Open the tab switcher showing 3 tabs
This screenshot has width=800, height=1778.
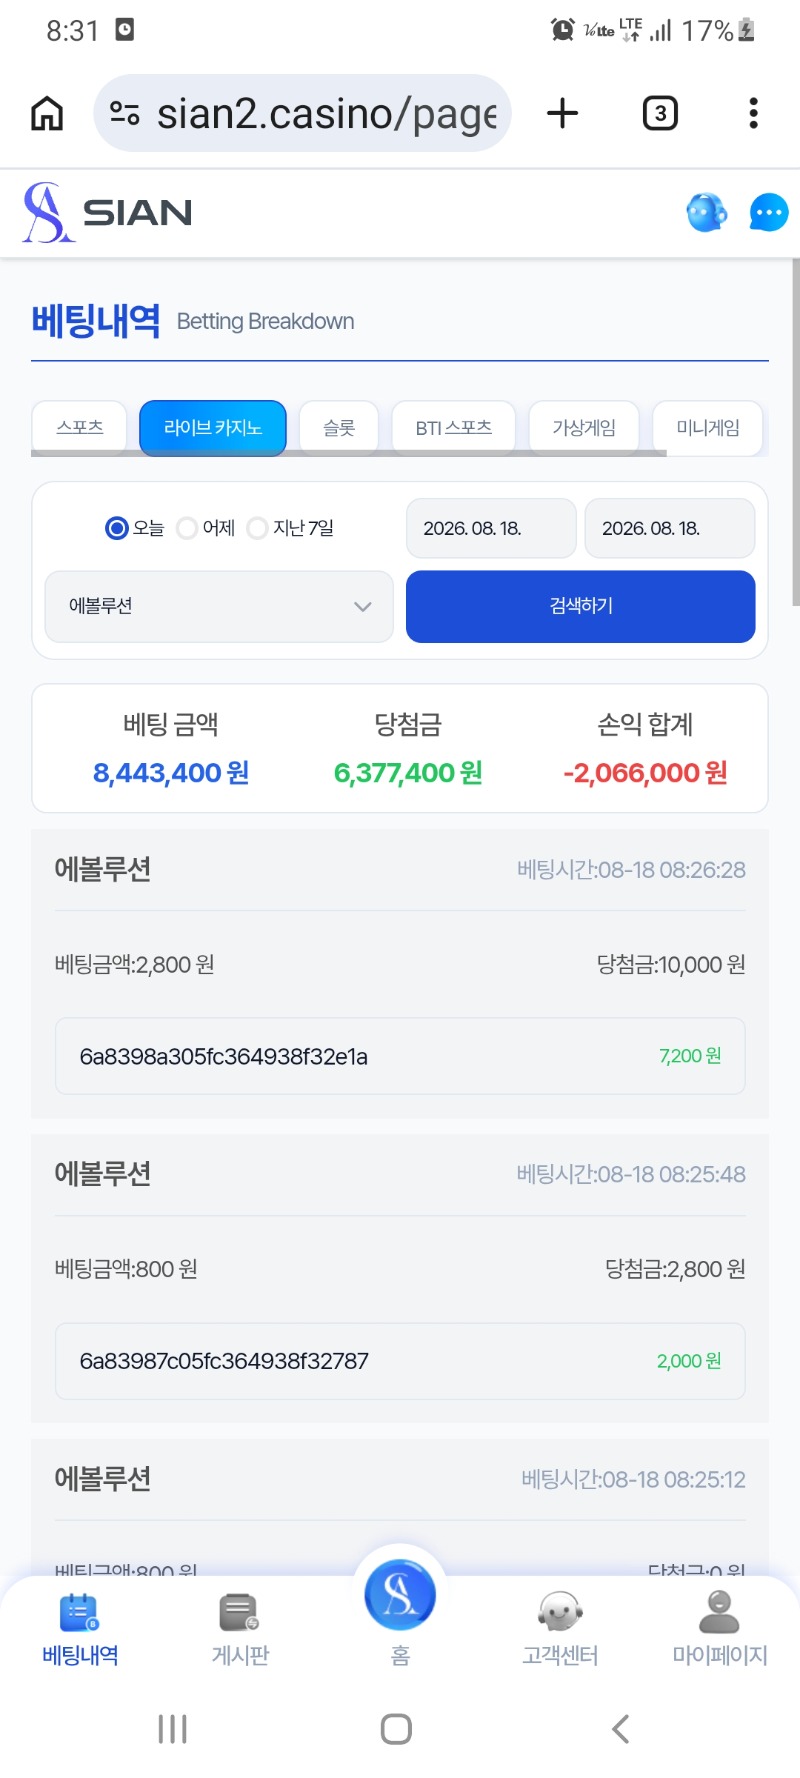tap(660, 113)
